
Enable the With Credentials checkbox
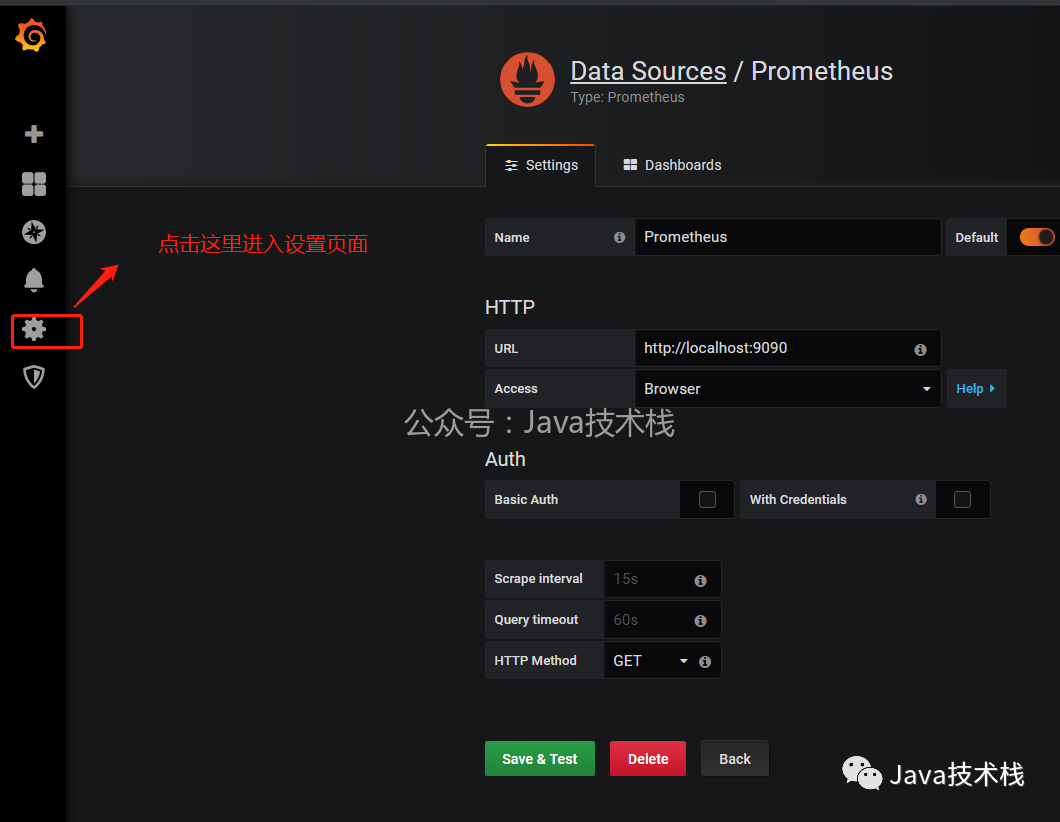[x=962, y=499]
